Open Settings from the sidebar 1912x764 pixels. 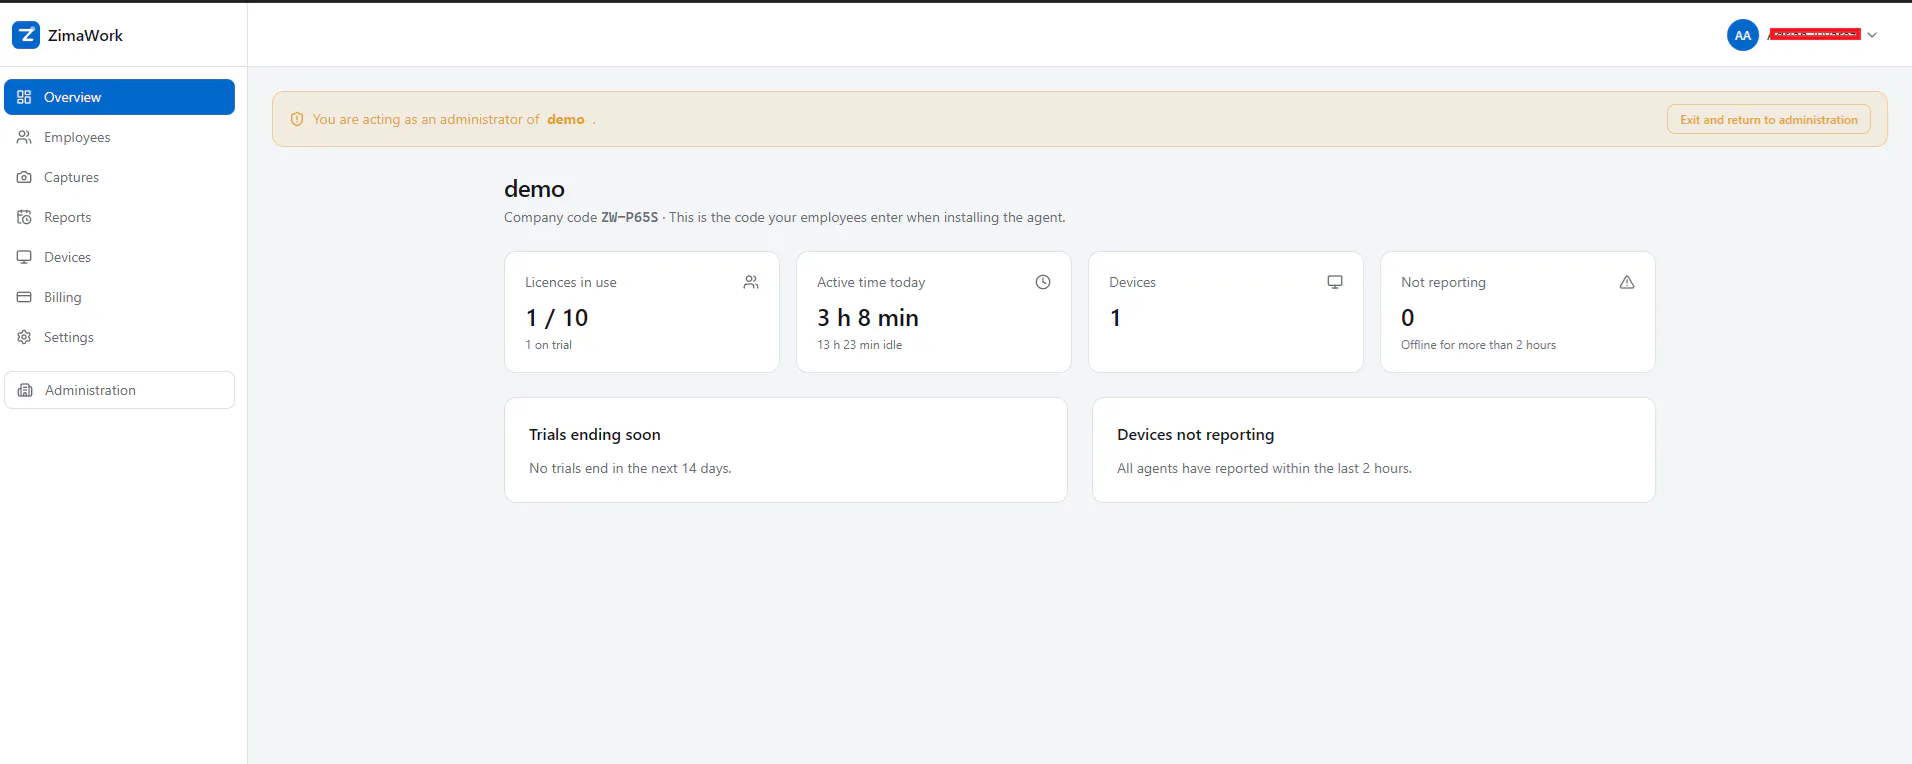(x=120, y=337)
